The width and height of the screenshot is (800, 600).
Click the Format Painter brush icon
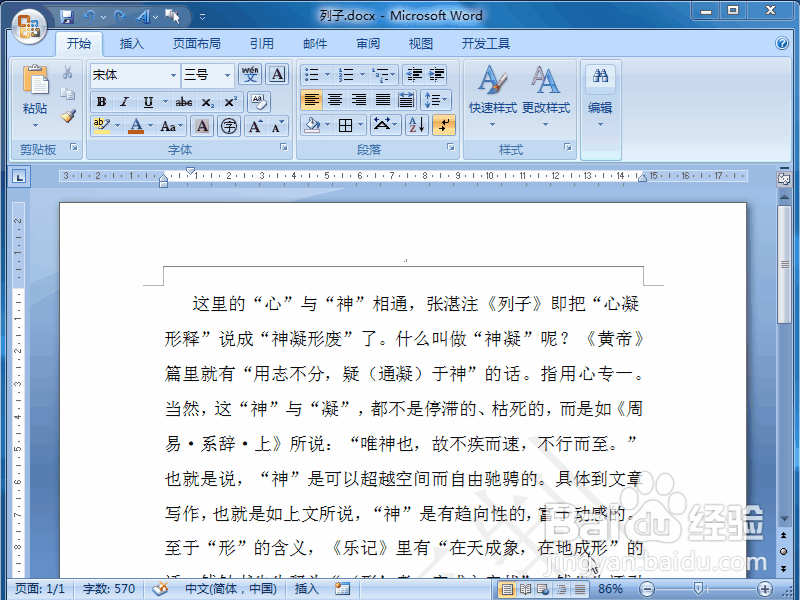(69, 114)
